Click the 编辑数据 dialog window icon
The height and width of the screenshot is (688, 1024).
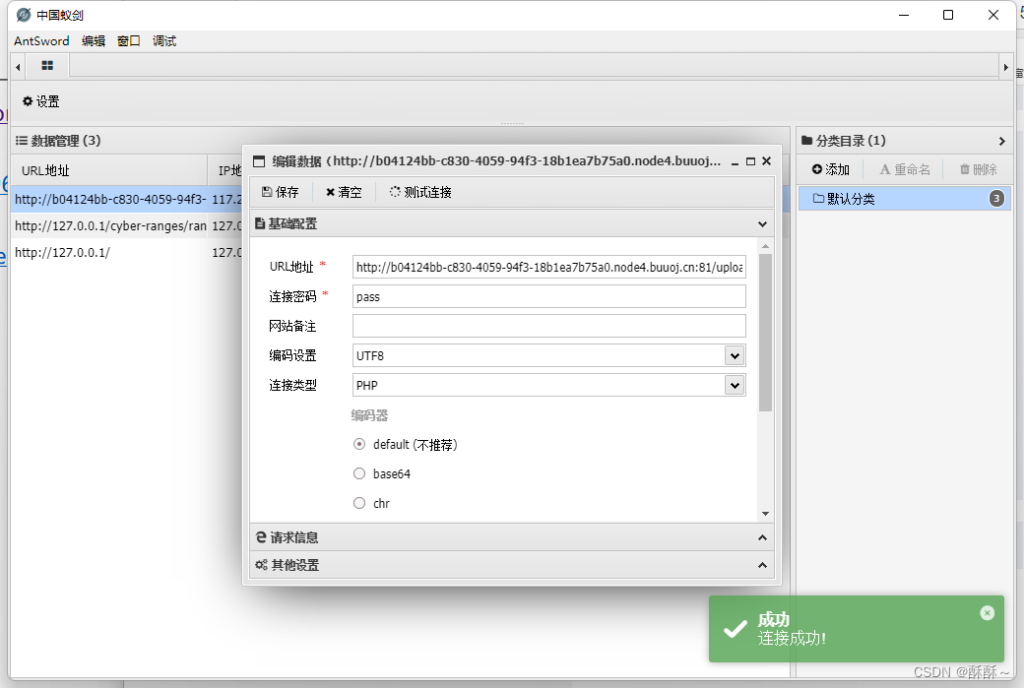[x=259, y=161]
